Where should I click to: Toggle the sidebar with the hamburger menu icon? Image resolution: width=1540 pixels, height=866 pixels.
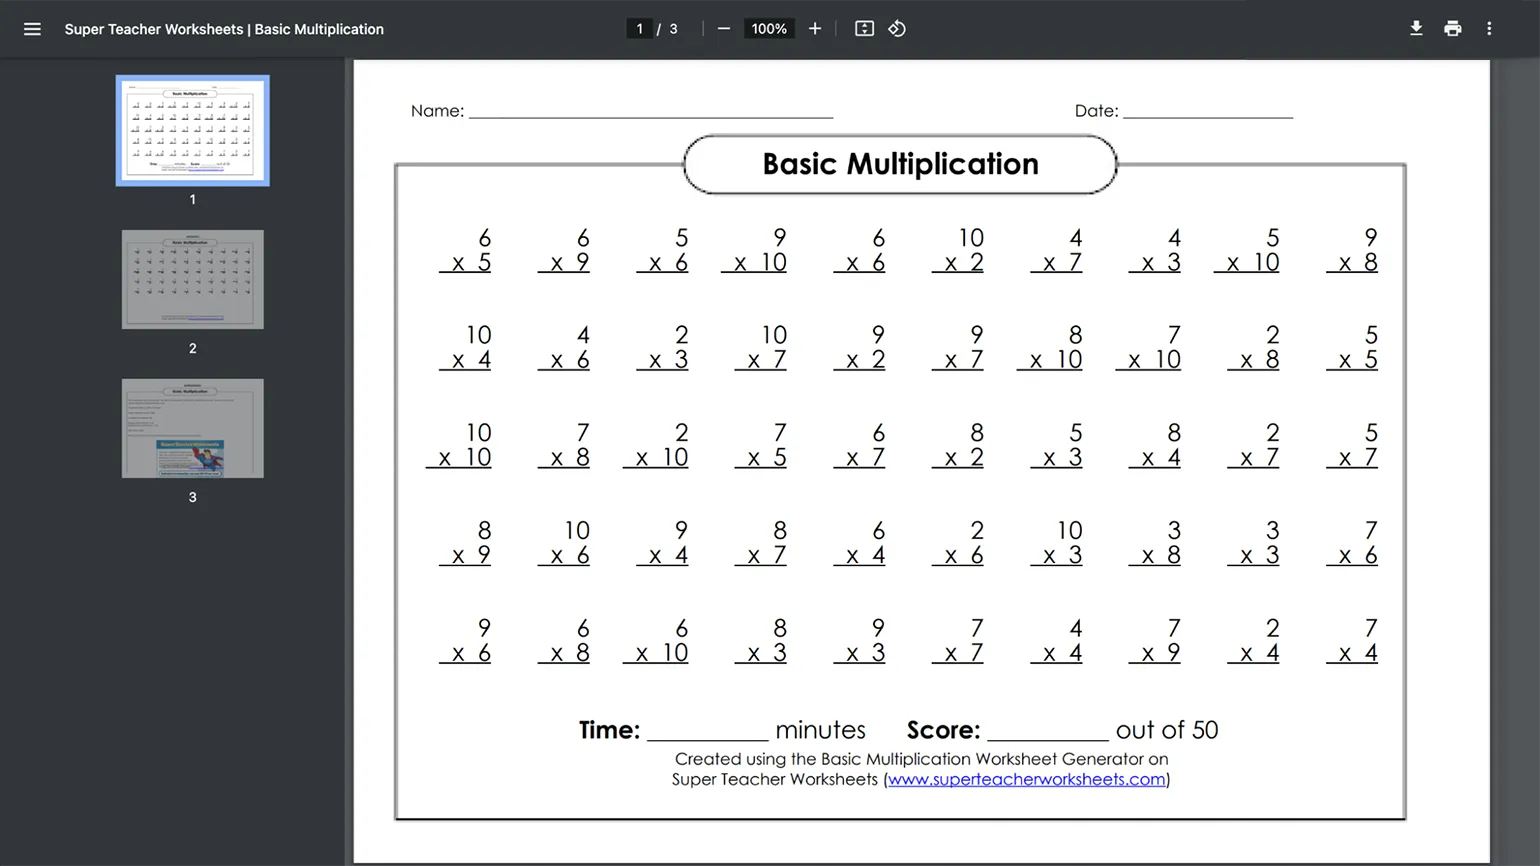click(x=32, y=29)
